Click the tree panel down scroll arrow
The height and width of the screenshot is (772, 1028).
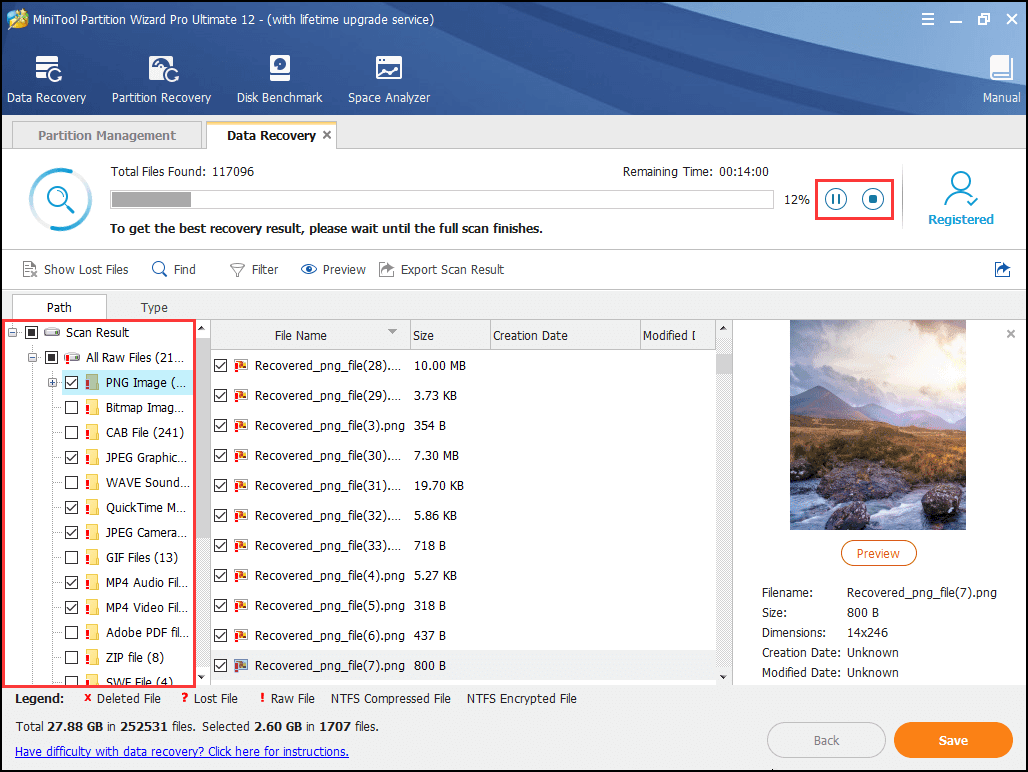[x=201, y=677]
